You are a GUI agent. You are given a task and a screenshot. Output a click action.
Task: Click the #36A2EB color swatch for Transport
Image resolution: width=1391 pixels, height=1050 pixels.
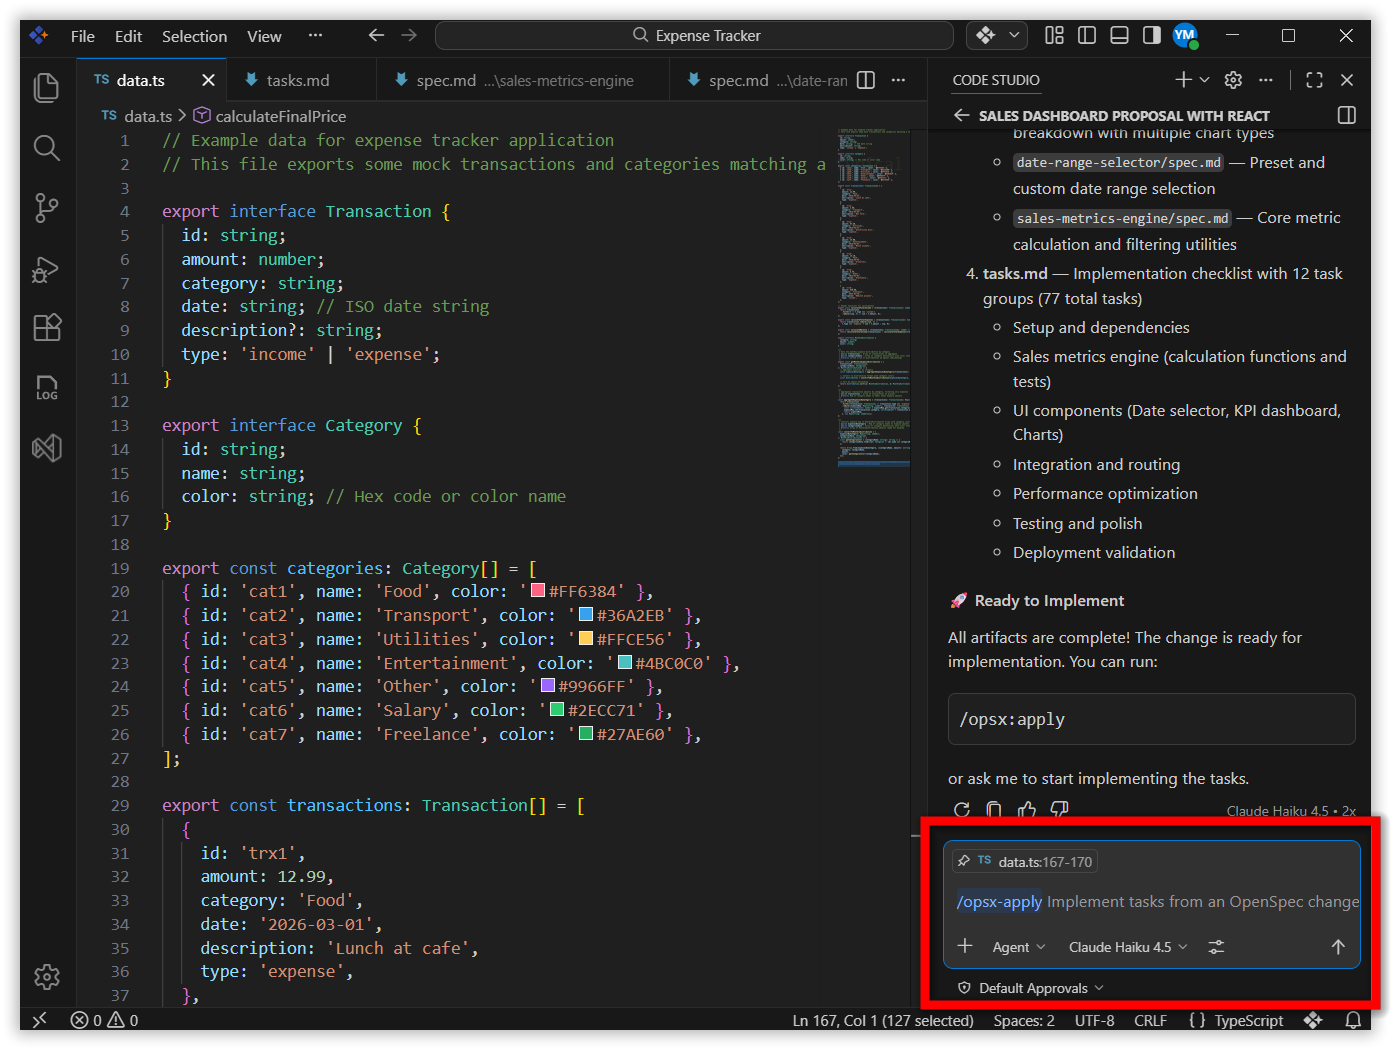586,614
